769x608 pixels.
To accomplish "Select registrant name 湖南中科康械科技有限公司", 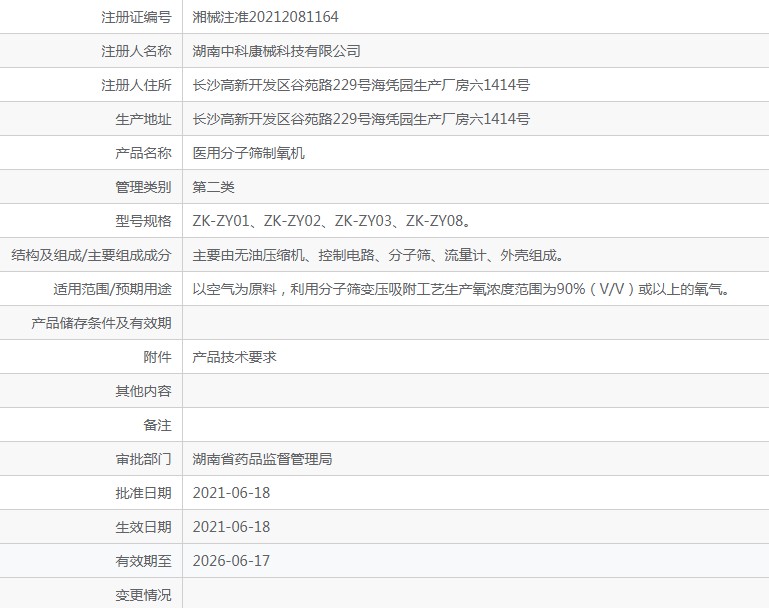I will click(x=277, y=51).
